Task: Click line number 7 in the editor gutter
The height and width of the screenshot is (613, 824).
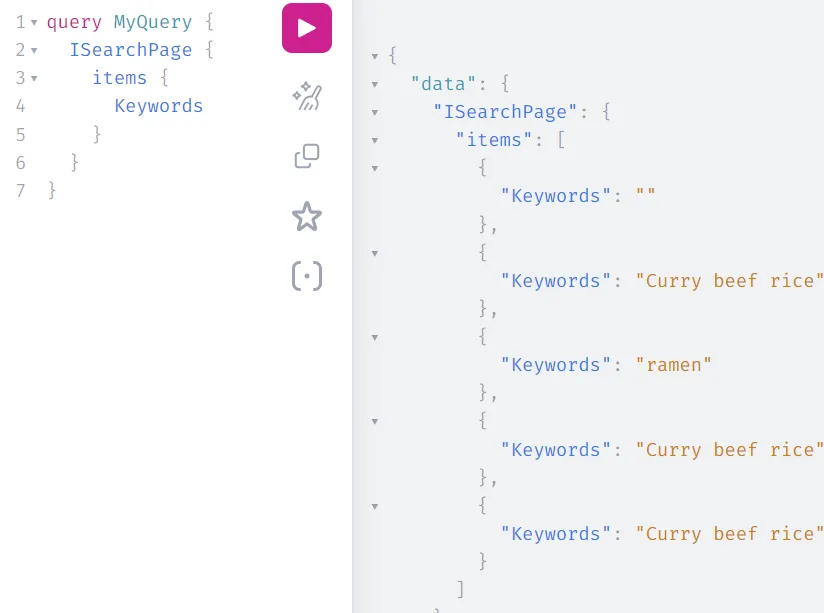Action: pos(20,190)
